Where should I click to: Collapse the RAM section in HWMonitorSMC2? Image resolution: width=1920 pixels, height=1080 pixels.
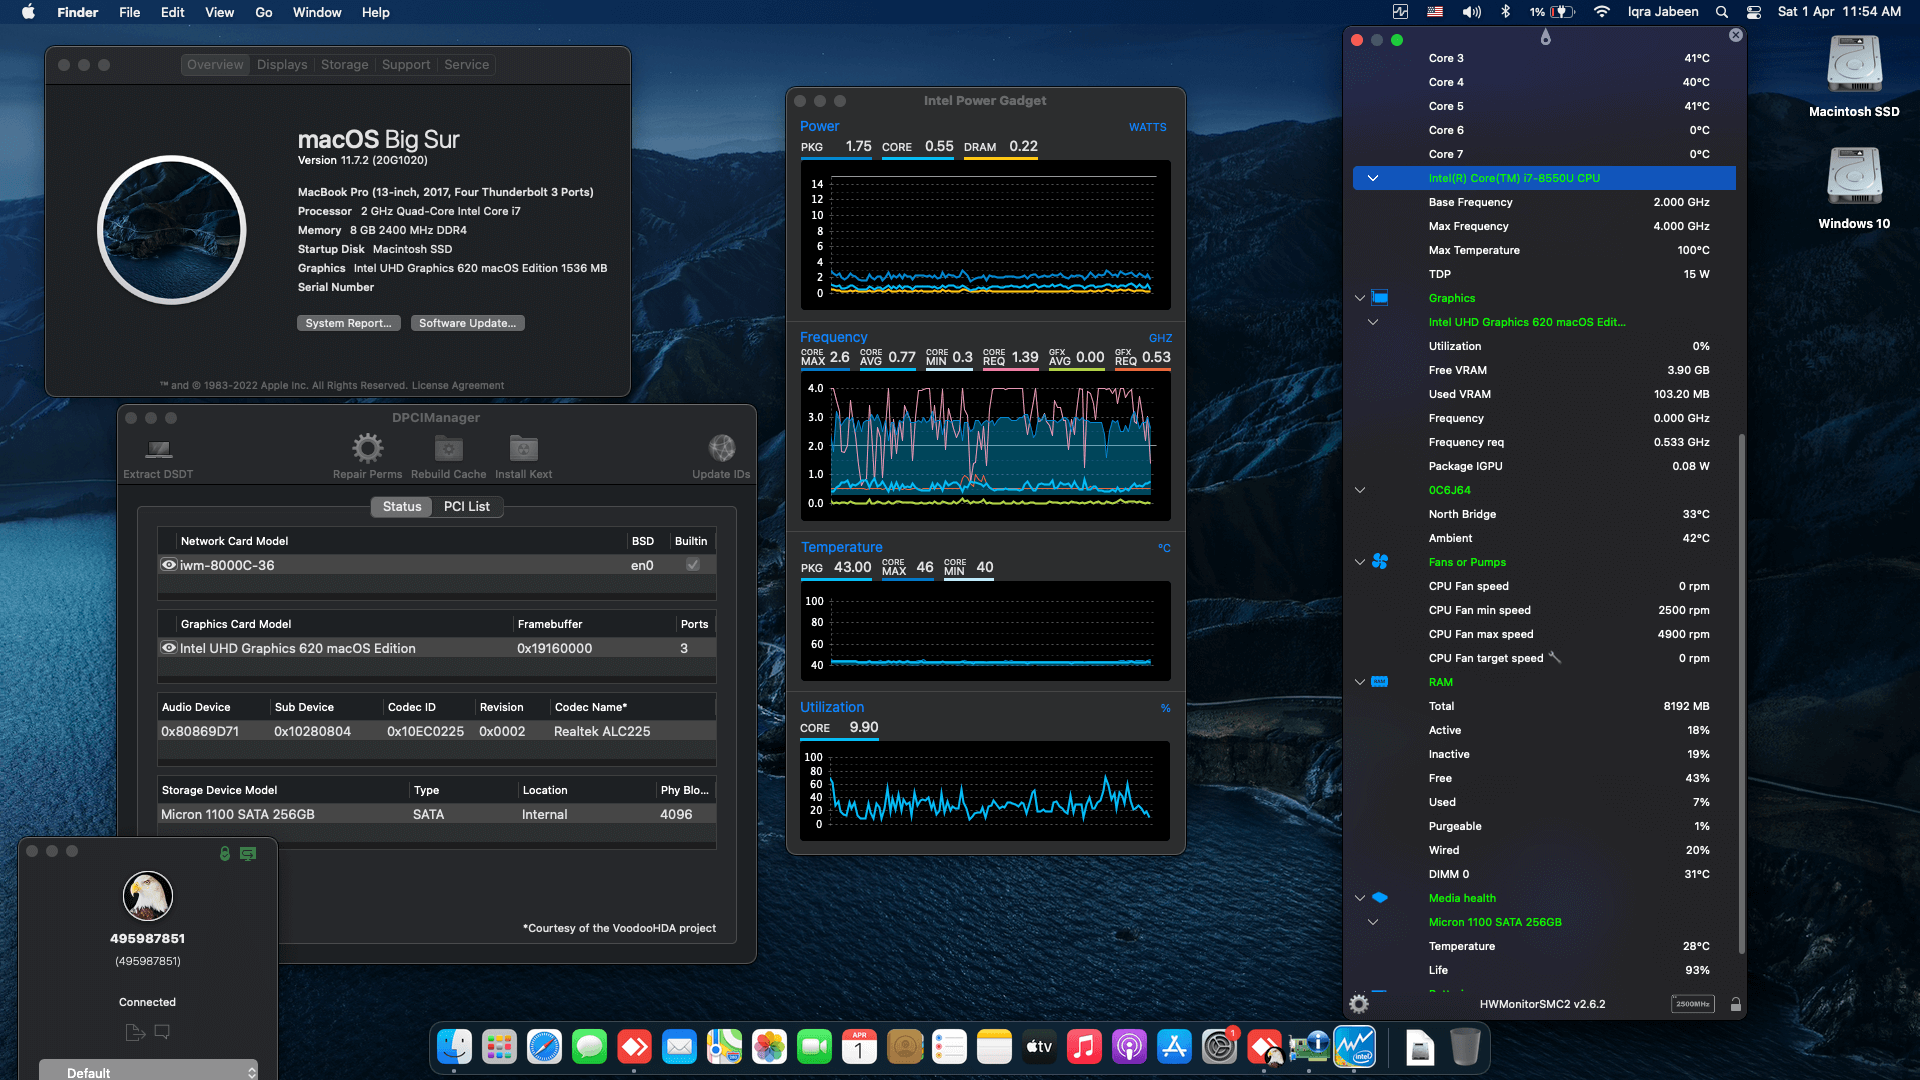pos(1359,681)
